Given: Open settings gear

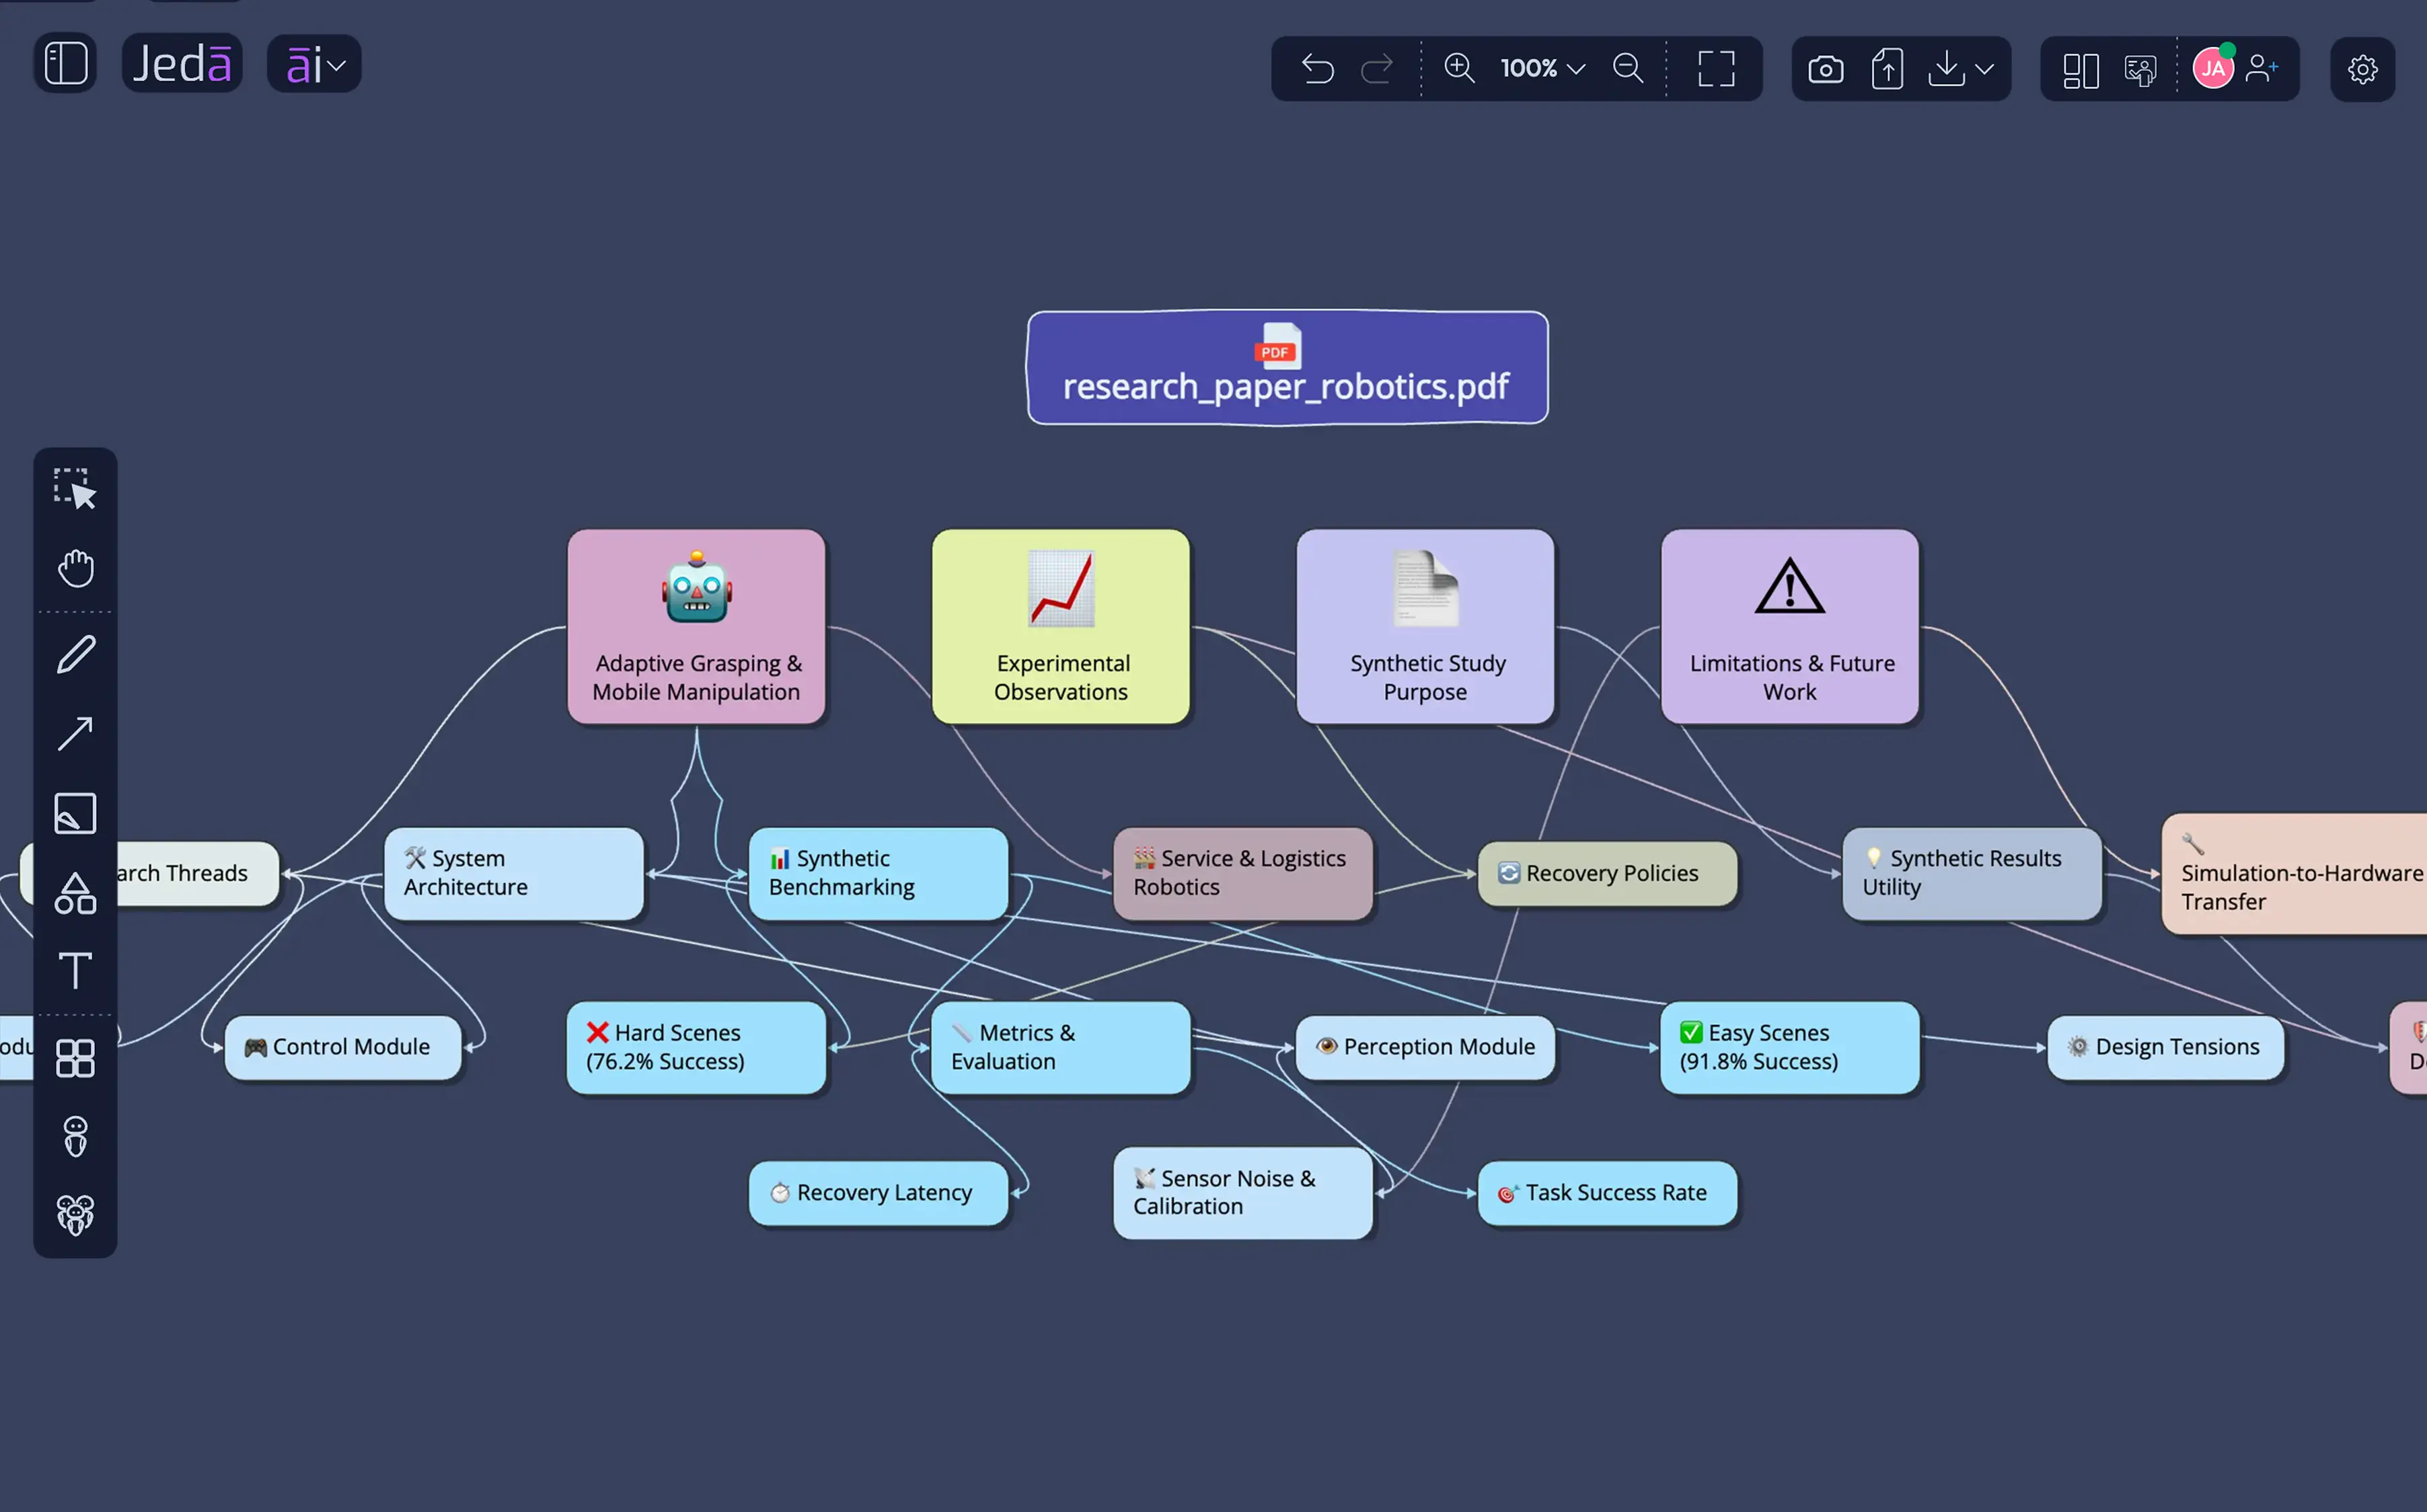Looking at the screenshot, I should [2362, 70].
